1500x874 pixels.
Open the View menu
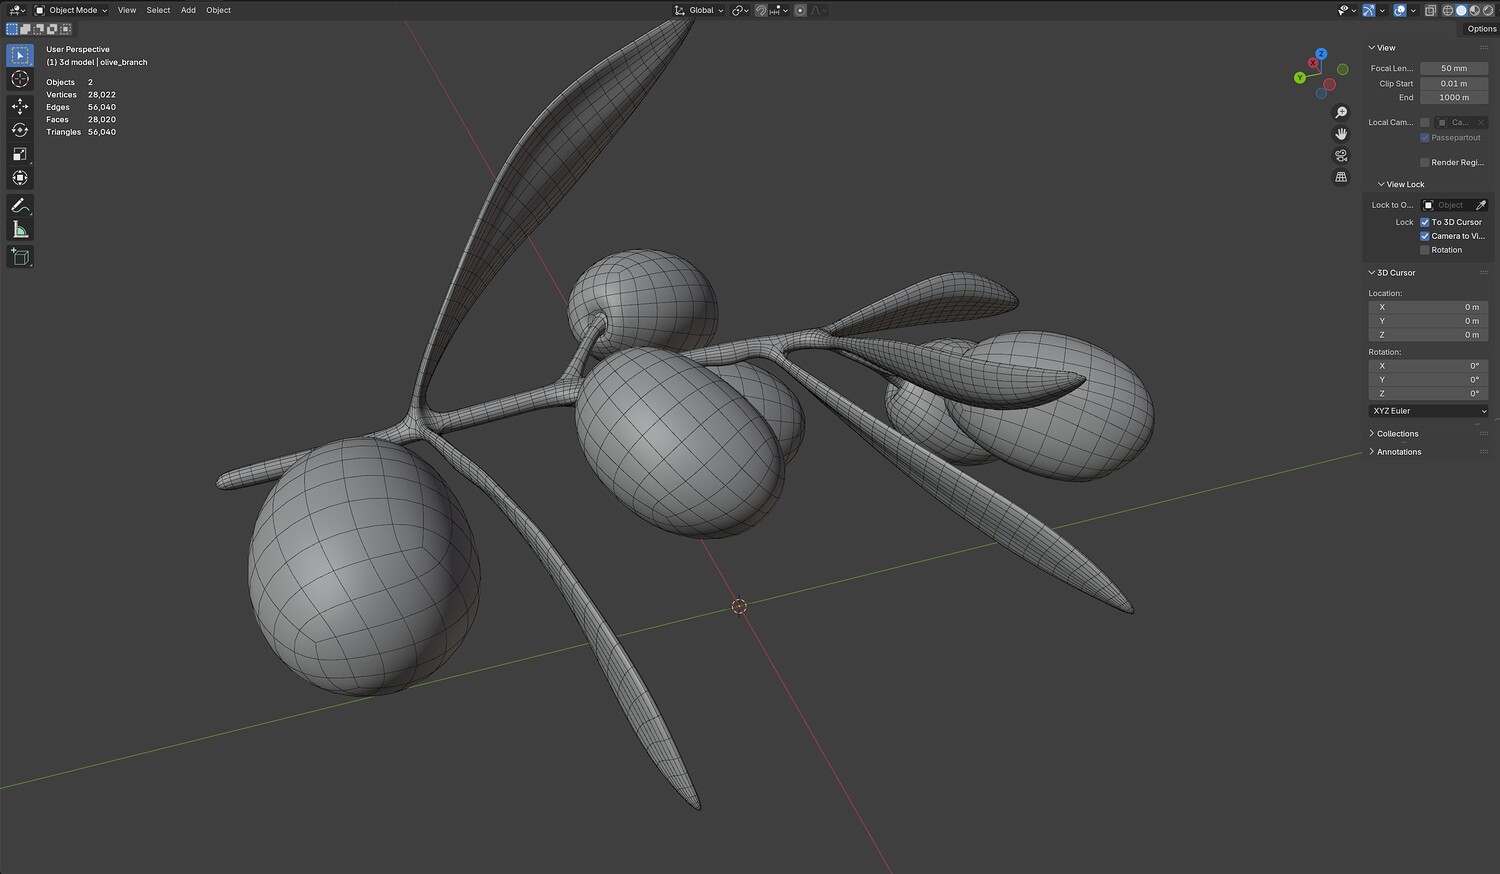[x=127, y=10]
